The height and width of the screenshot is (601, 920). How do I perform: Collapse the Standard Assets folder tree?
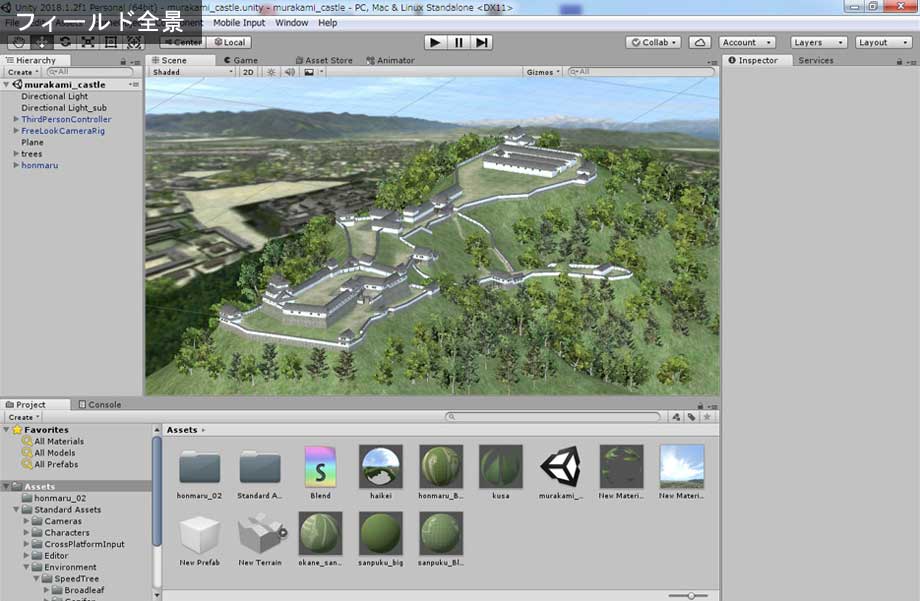pyautogui.click(x=16, y=509)
